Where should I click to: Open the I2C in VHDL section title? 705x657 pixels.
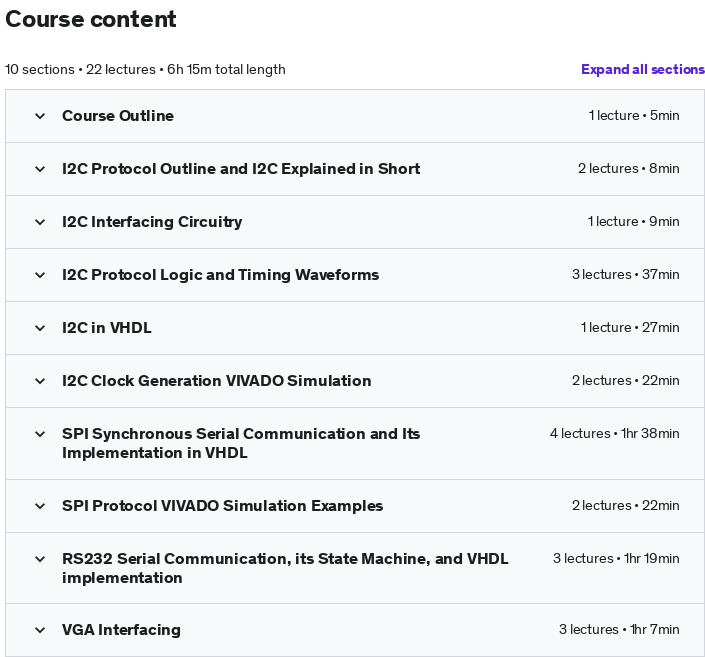[x=107, y=328]
